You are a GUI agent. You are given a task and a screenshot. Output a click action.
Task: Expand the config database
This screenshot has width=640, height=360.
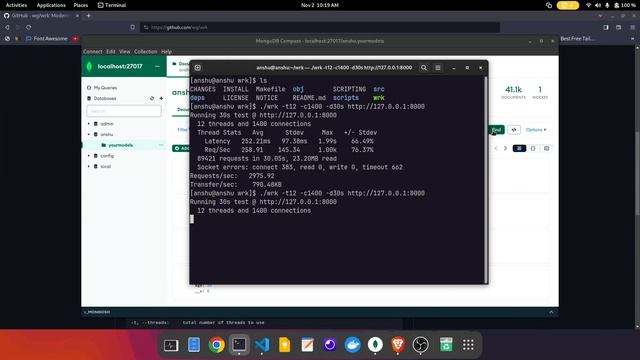89,156
